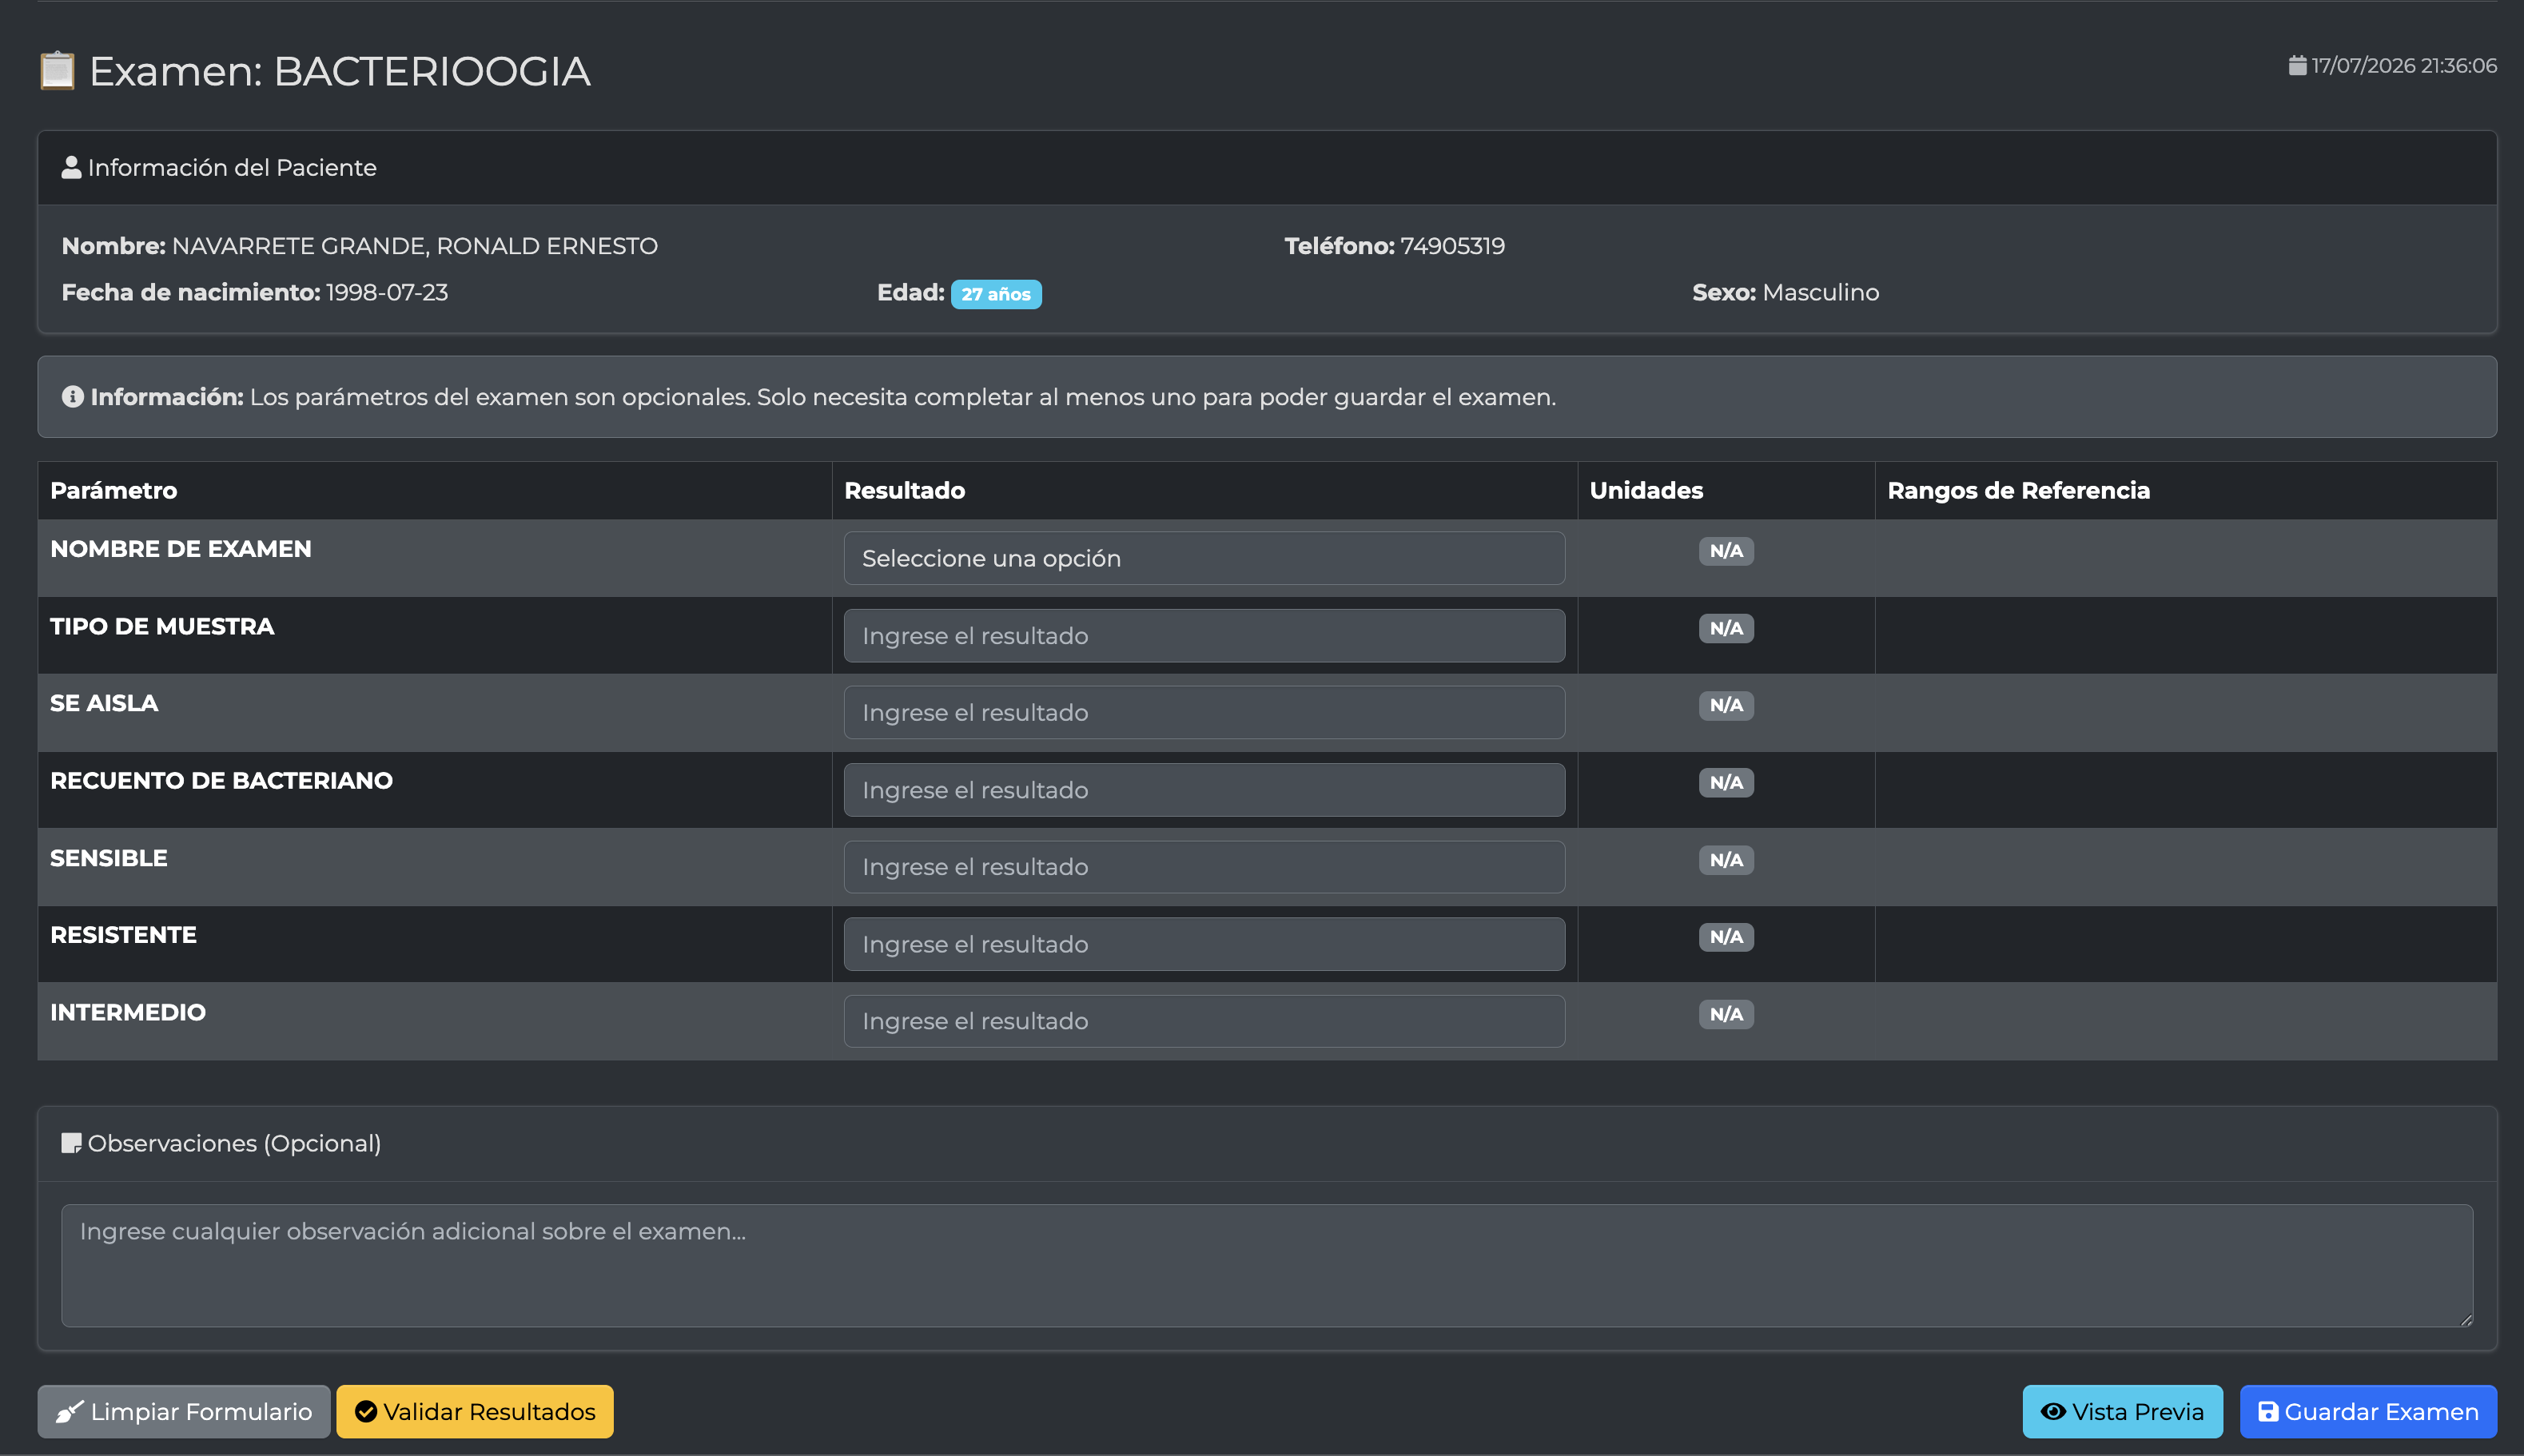The image size is (2524, 1456).
Task: Open the Vista Previa preview
Action: (x=2122, y=1411)
